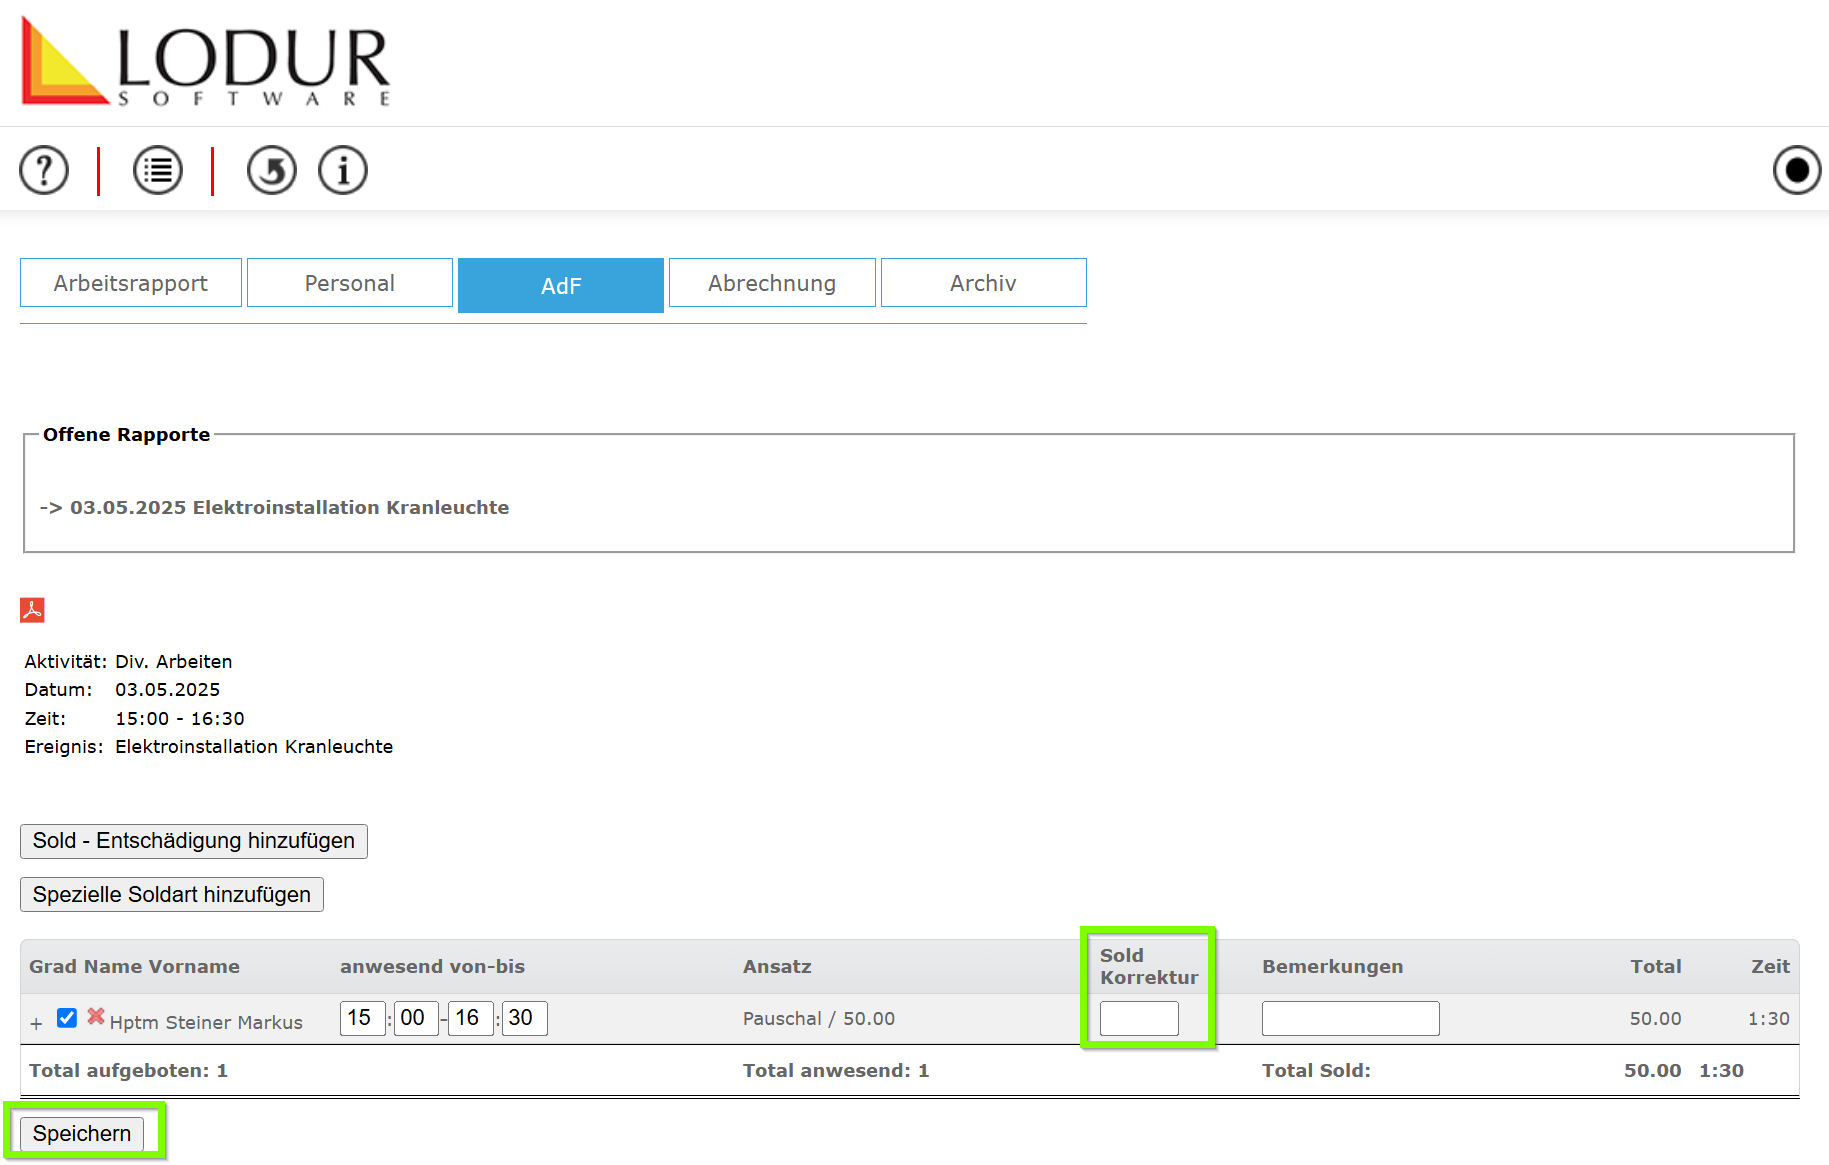
Task: Click the LODUR Software logo
Action: pos(205,62)
